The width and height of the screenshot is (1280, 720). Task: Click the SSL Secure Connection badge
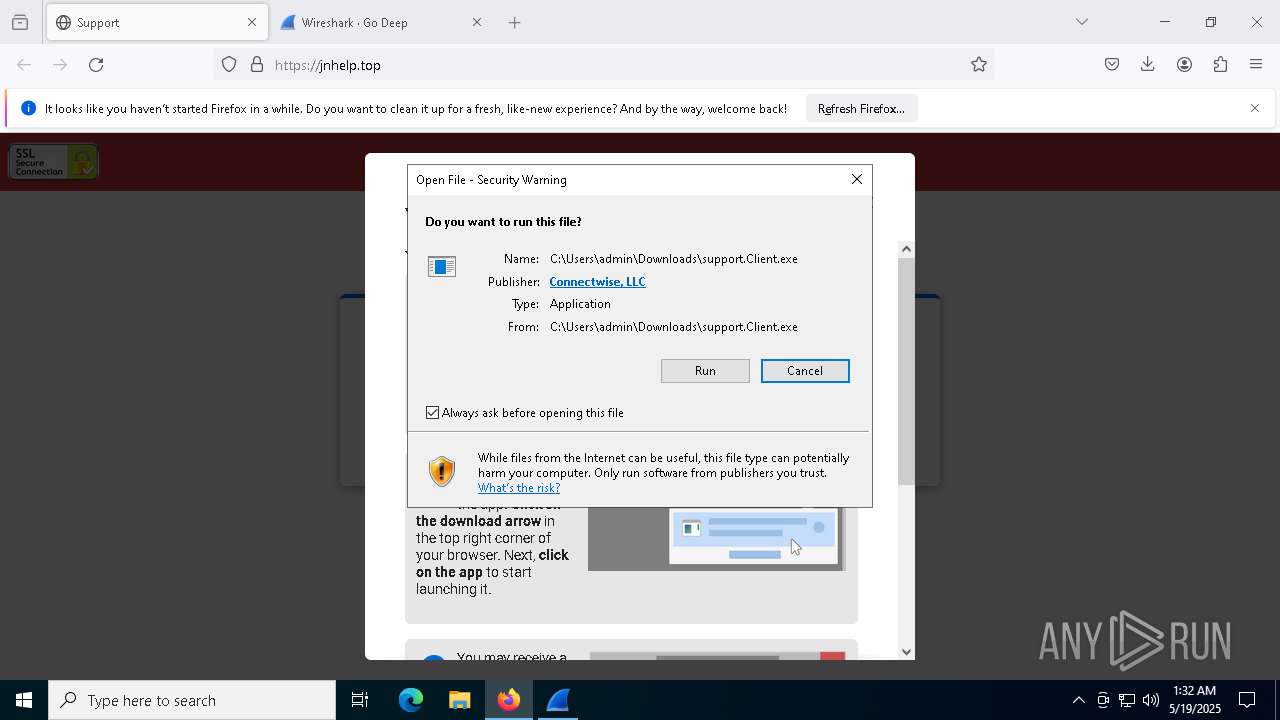coord(53,162)
